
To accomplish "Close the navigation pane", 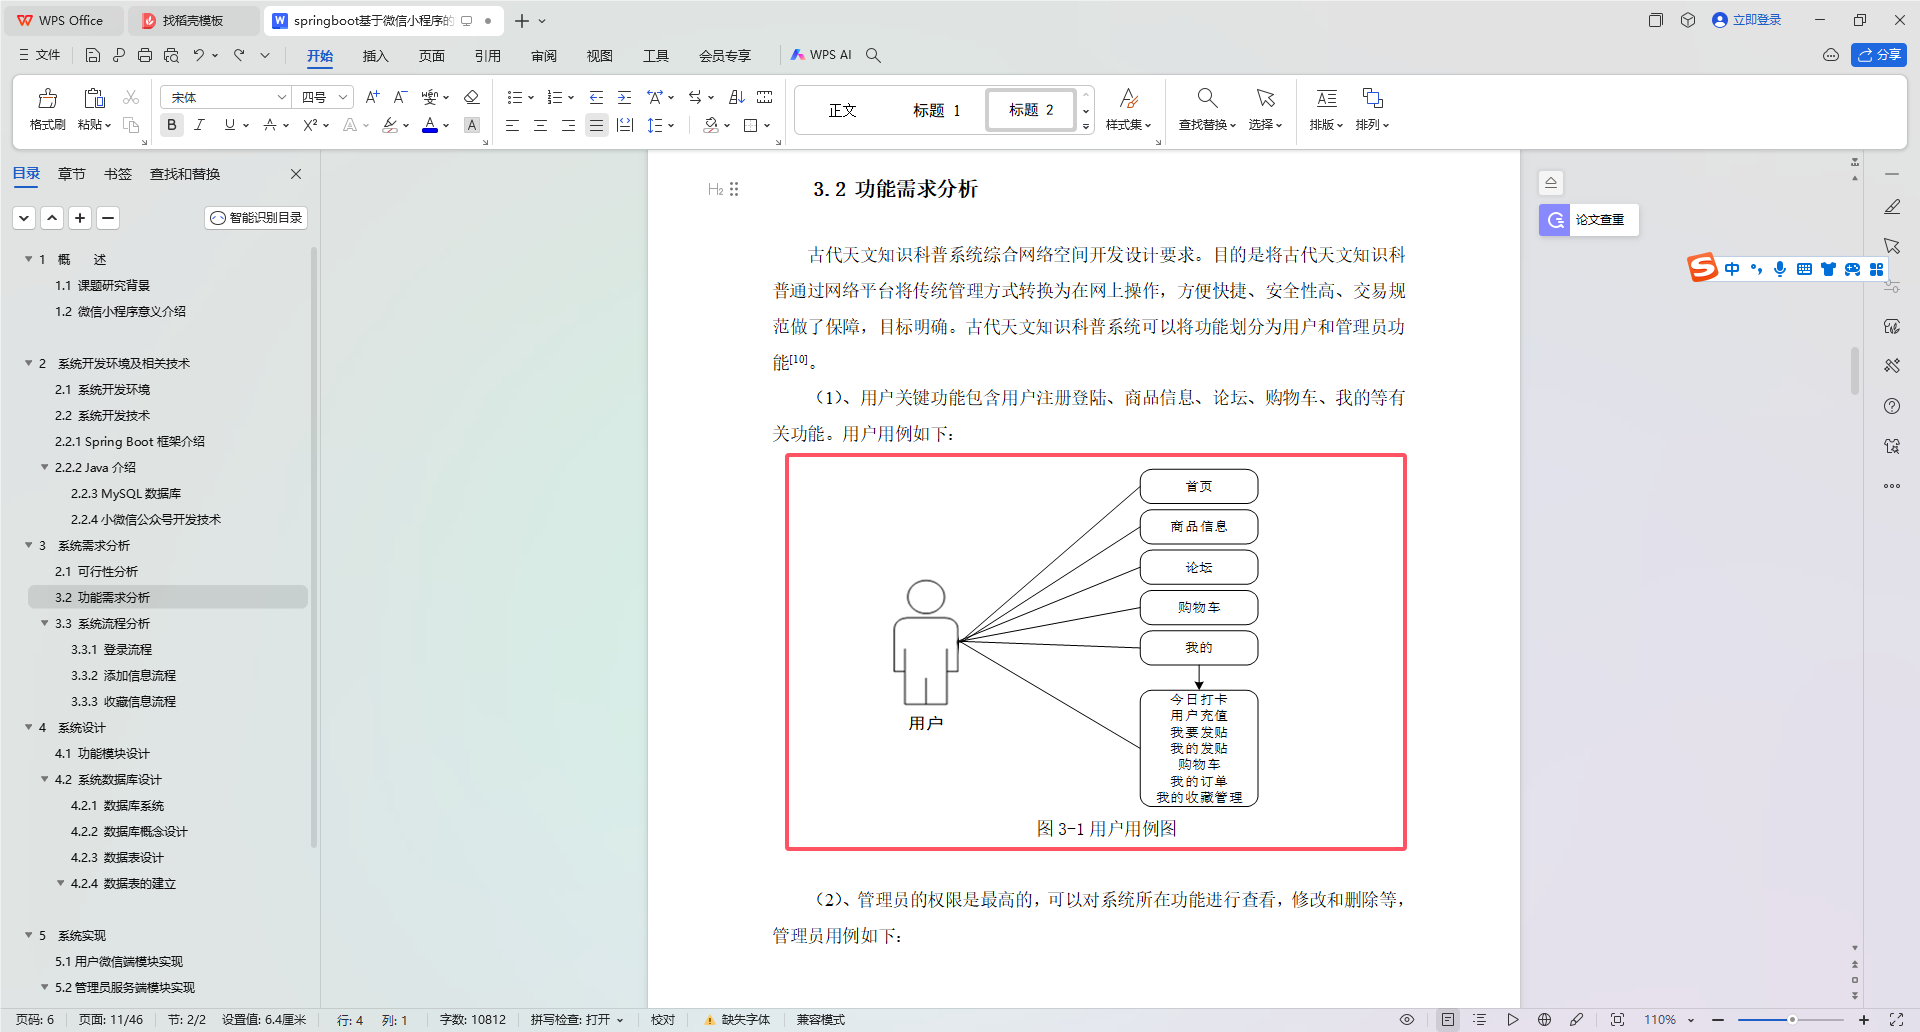I will (296, 174).
